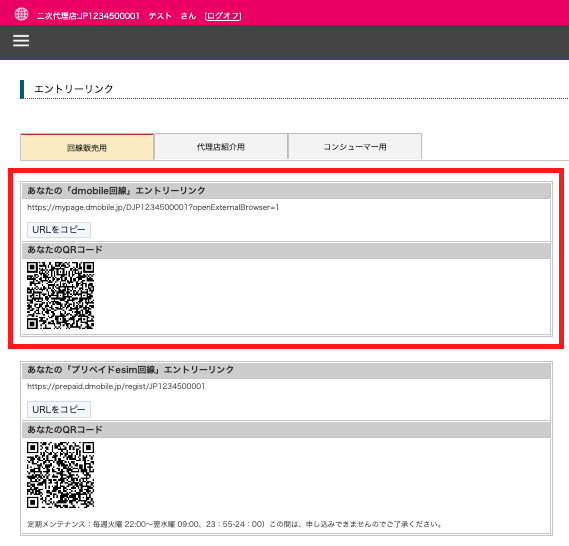
Task: Click the プリペイドesim回線 QR code image
Action: click(61, 475)
